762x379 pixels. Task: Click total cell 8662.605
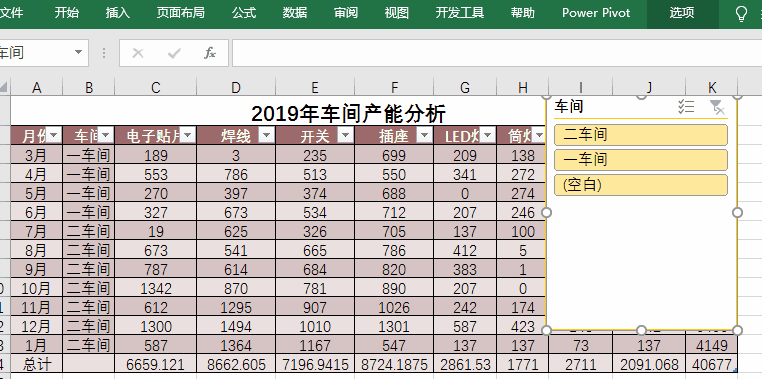(236, 364)
